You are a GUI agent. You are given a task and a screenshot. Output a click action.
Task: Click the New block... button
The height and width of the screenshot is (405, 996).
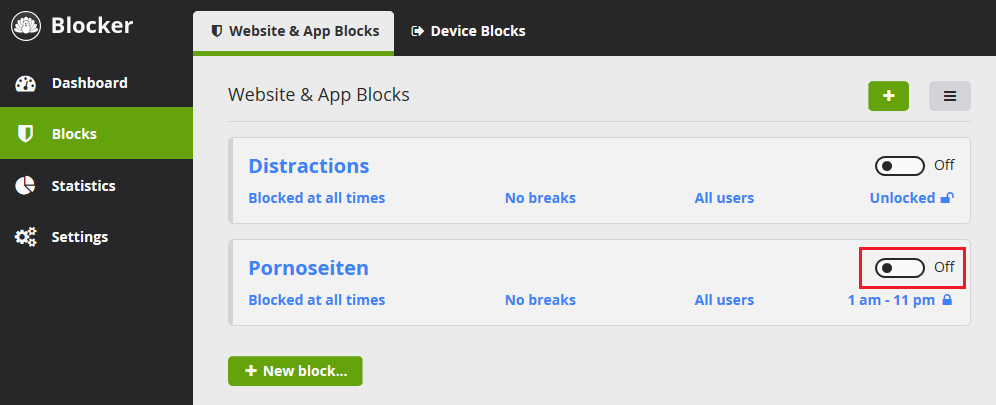[295, 371]
